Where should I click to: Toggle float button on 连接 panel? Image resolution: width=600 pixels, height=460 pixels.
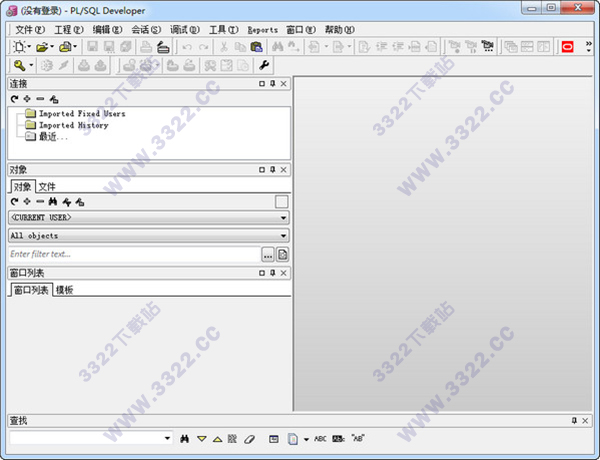262,83
